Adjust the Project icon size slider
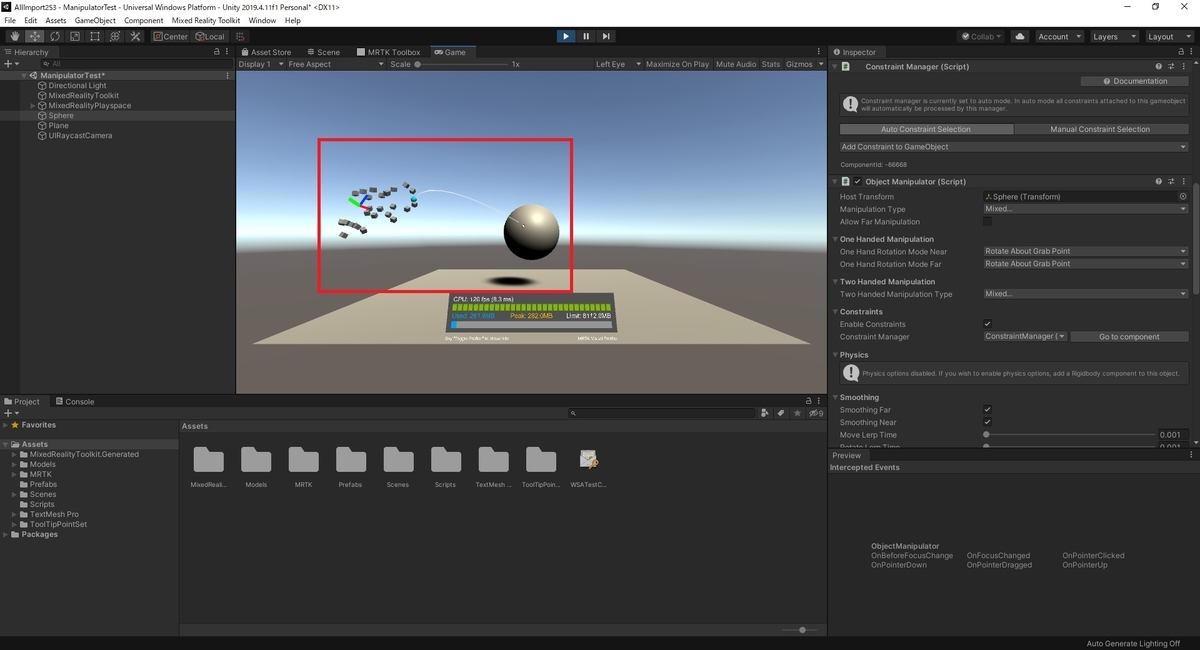The image size is (1200, 650). (x=801, y=630)
